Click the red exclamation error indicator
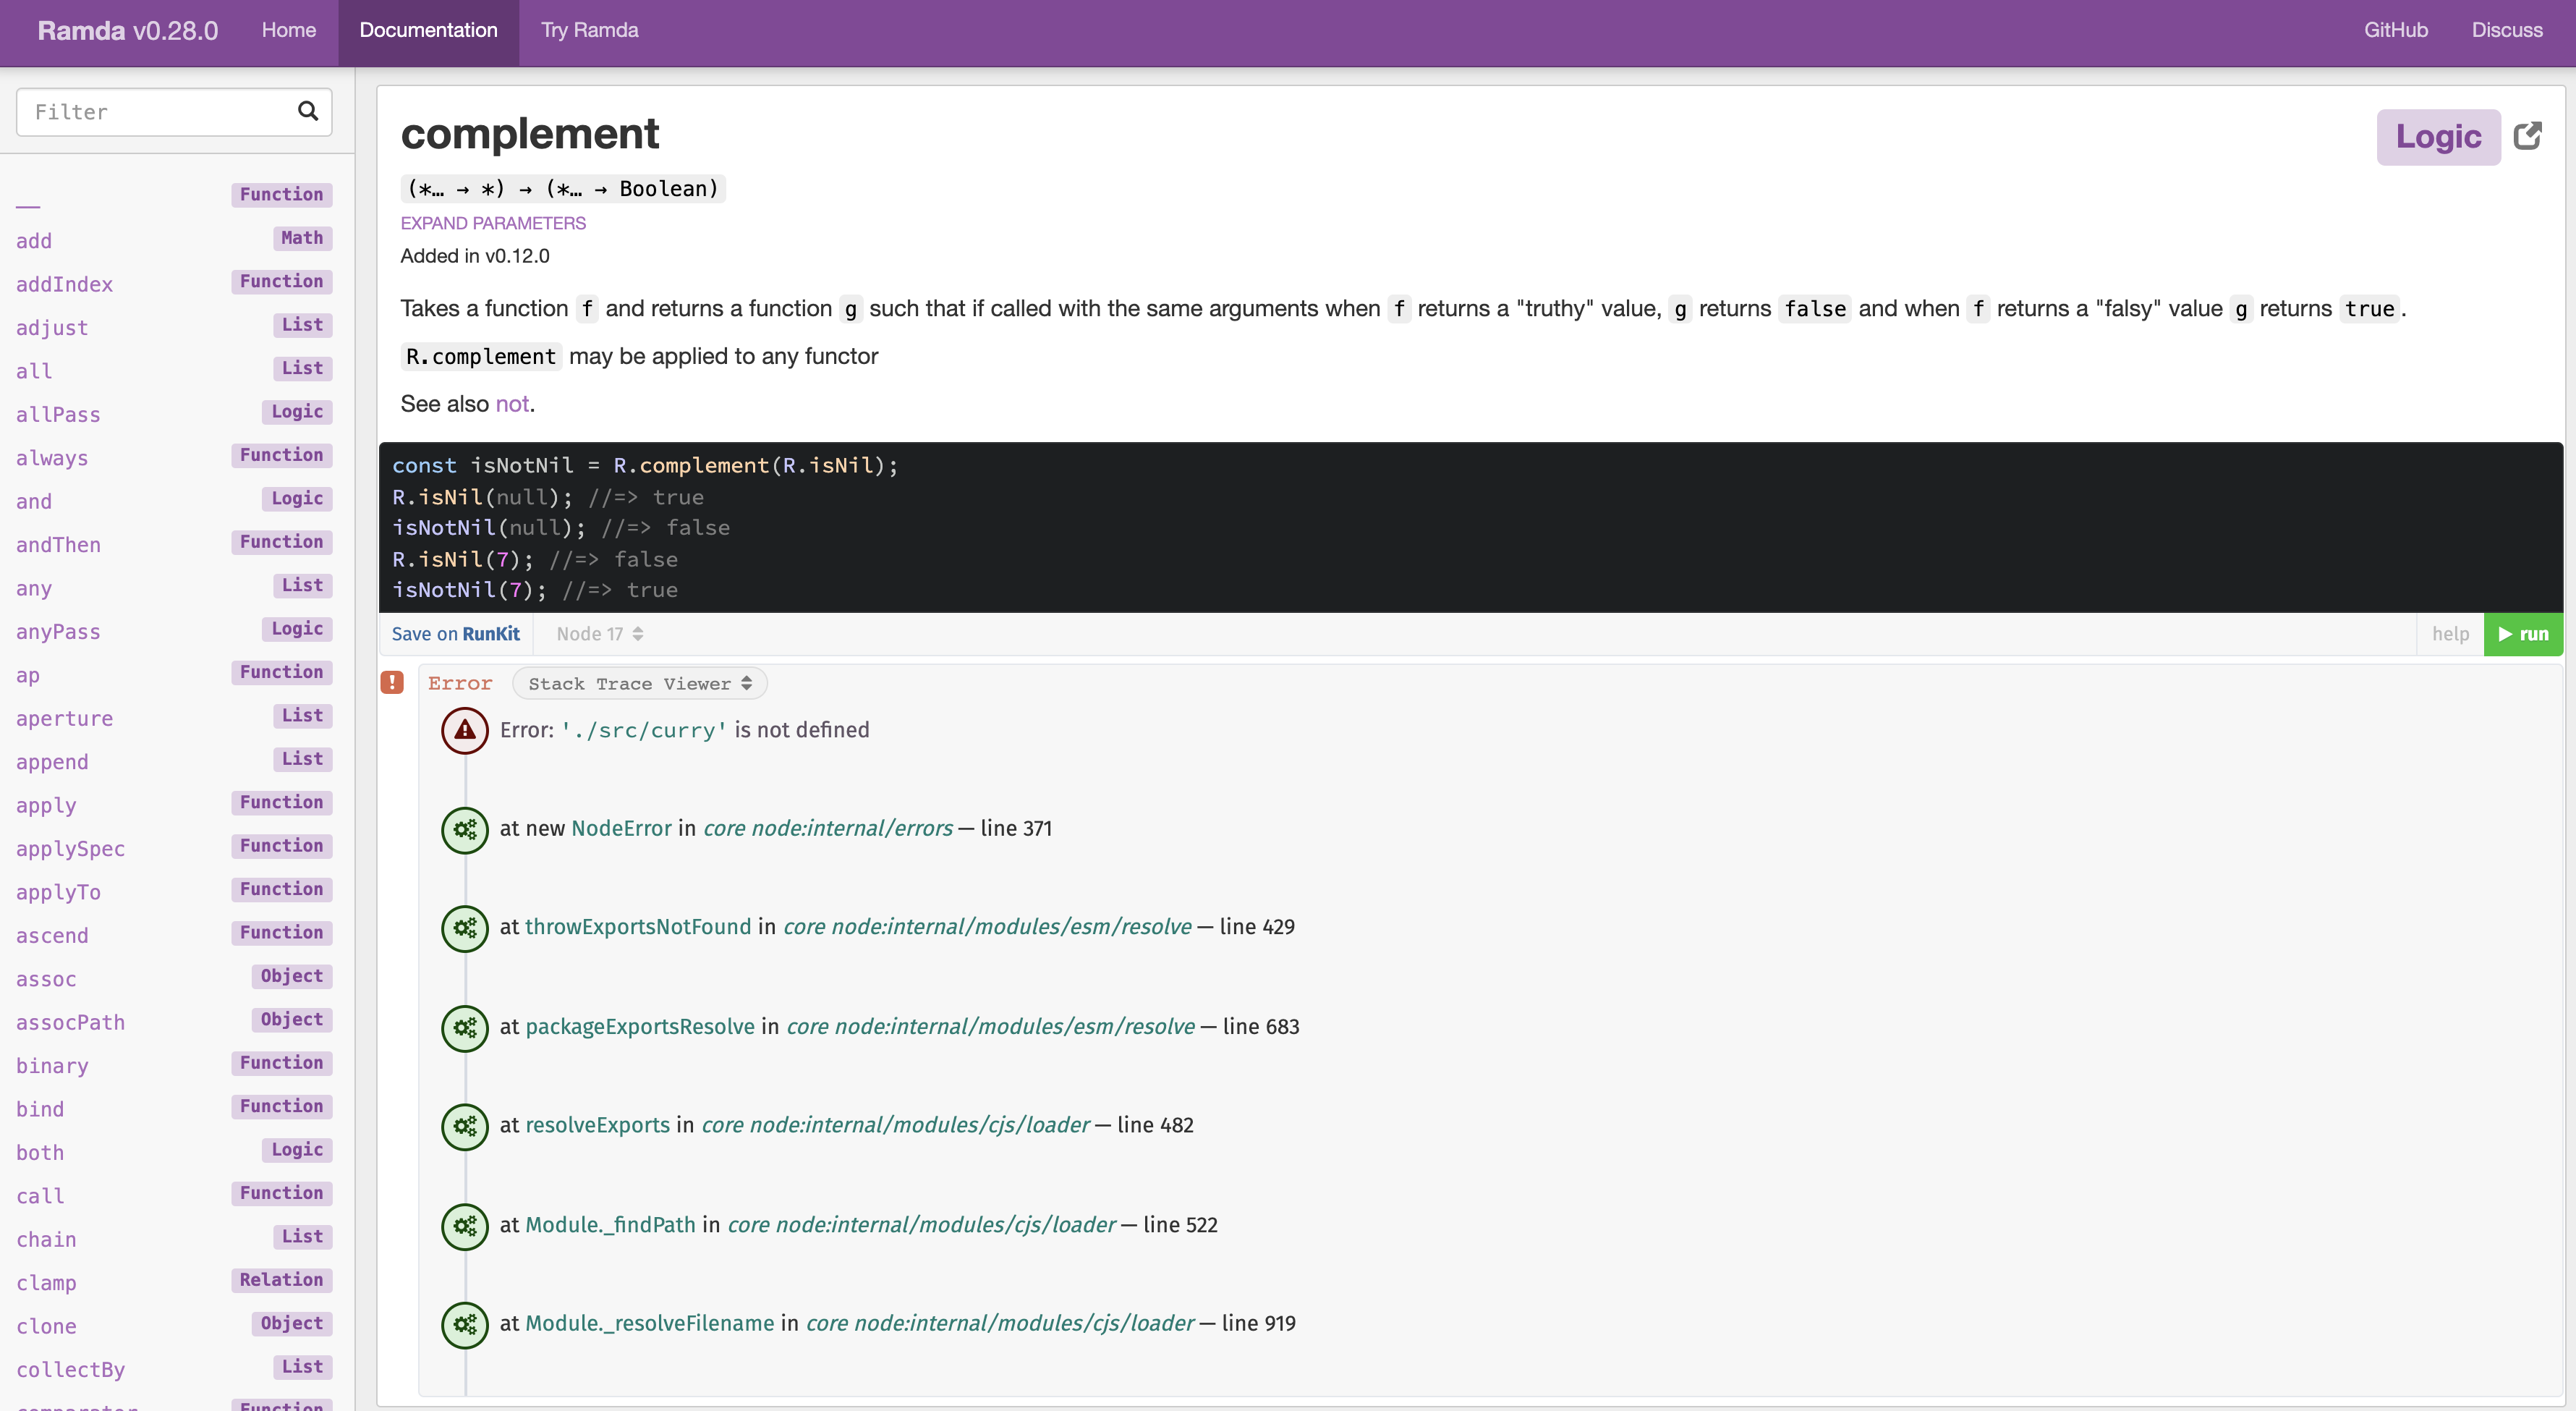The height and width of the screenshot is (1411, 2576). click(392, 681)
